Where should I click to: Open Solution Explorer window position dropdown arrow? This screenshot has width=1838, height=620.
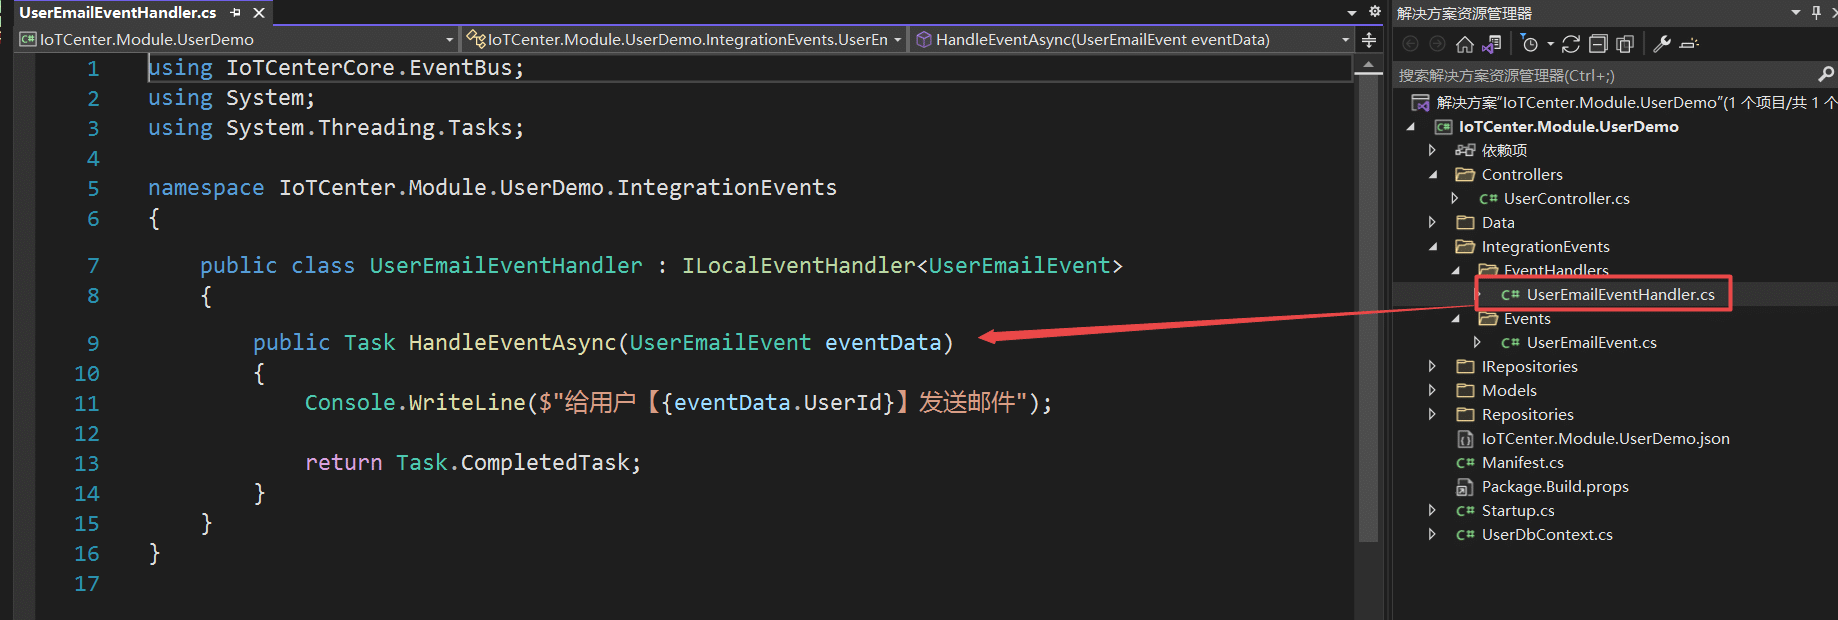pyautogui.click(x=1796, y=13)
